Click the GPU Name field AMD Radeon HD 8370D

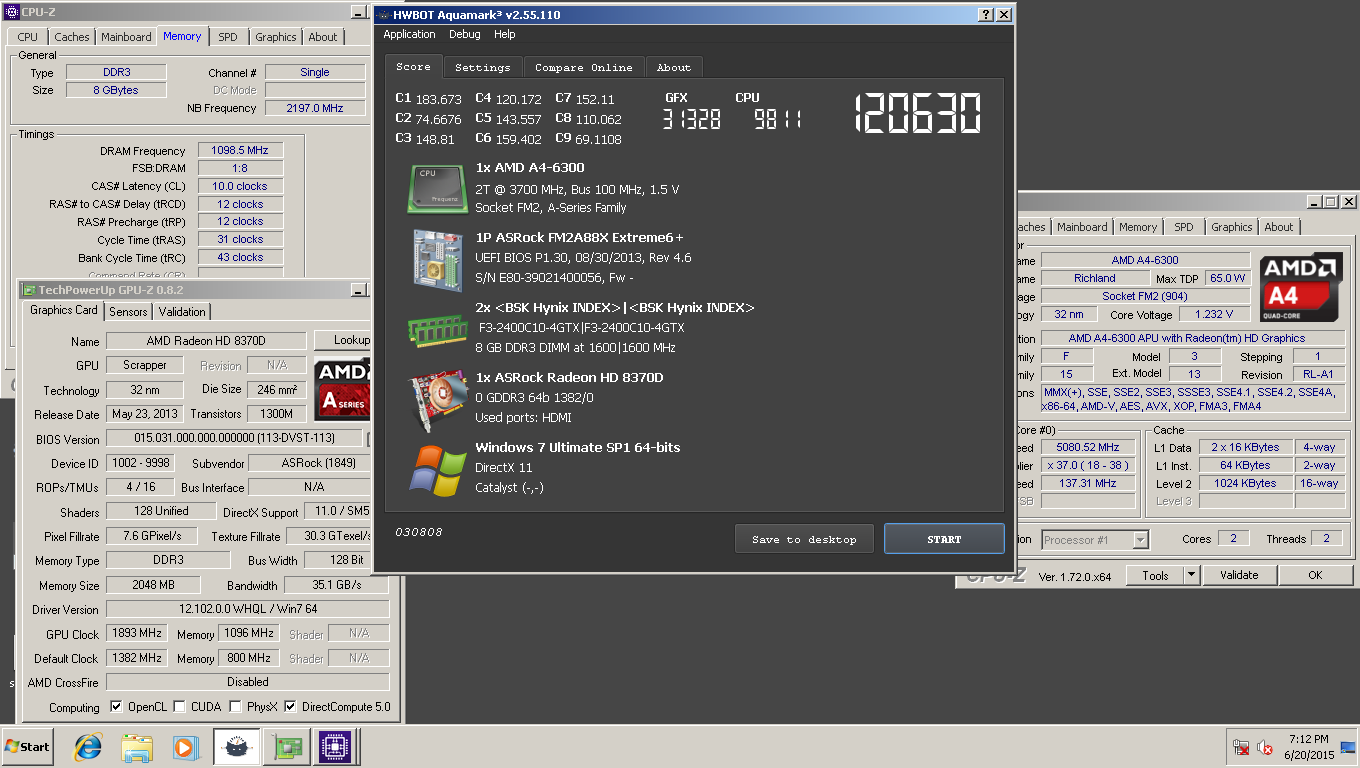[206, 341]
